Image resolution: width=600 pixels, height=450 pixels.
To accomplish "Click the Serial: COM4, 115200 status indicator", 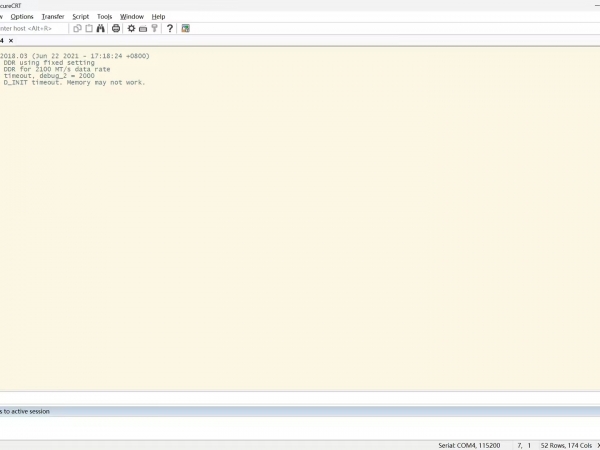I will 470,445.
